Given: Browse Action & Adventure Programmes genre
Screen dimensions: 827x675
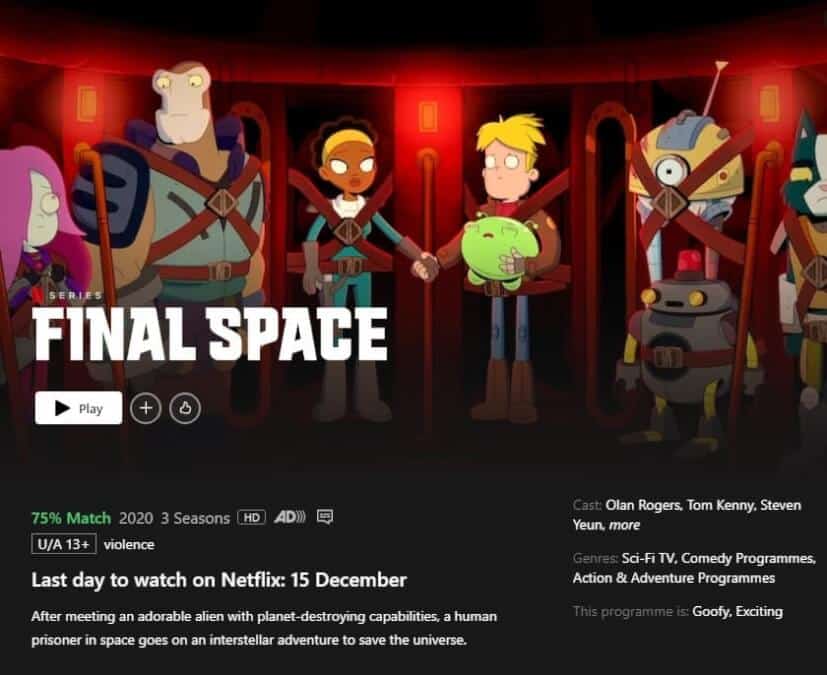Looking at the screenshot, I should coord(674,578).
